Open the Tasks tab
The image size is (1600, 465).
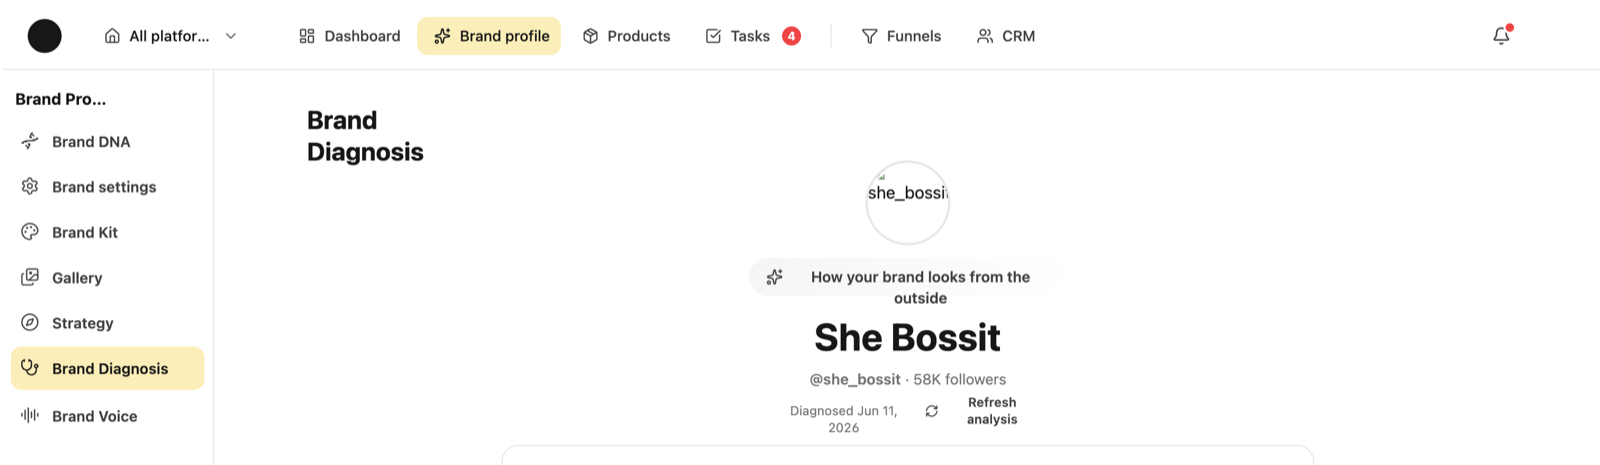point(752,36)
